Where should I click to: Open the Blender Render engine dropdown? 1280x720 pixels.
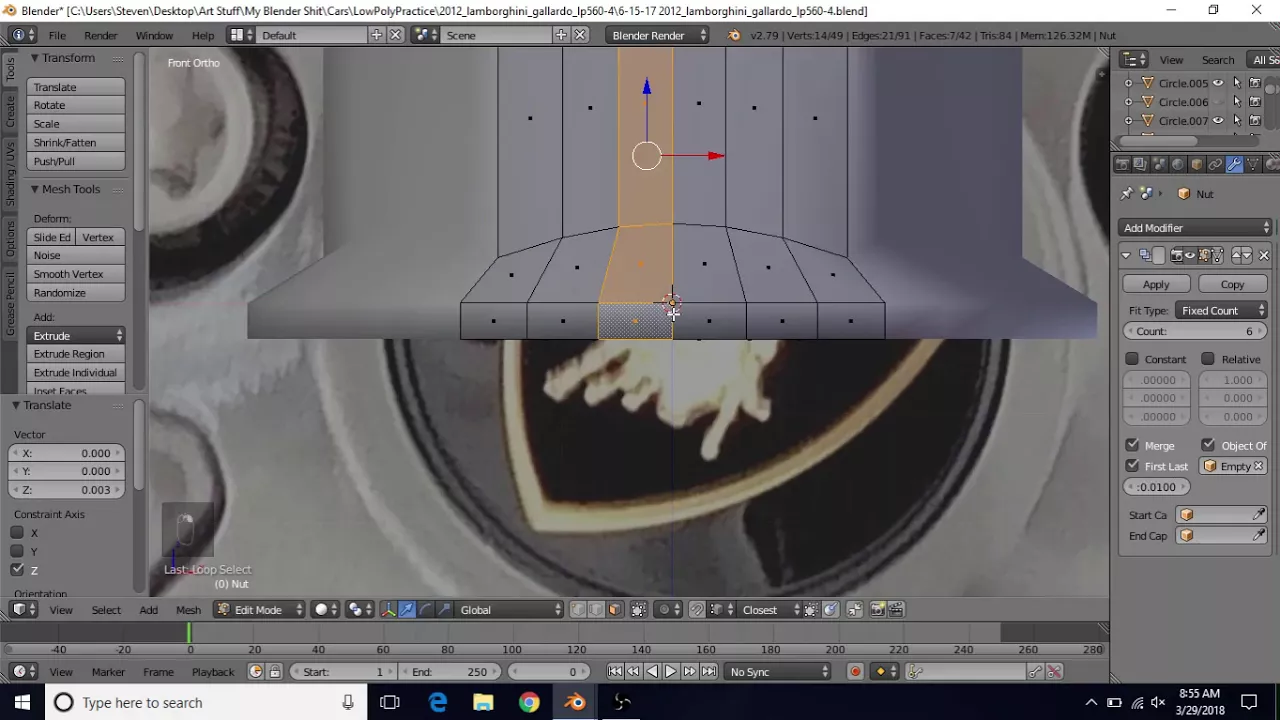[658, 35]
